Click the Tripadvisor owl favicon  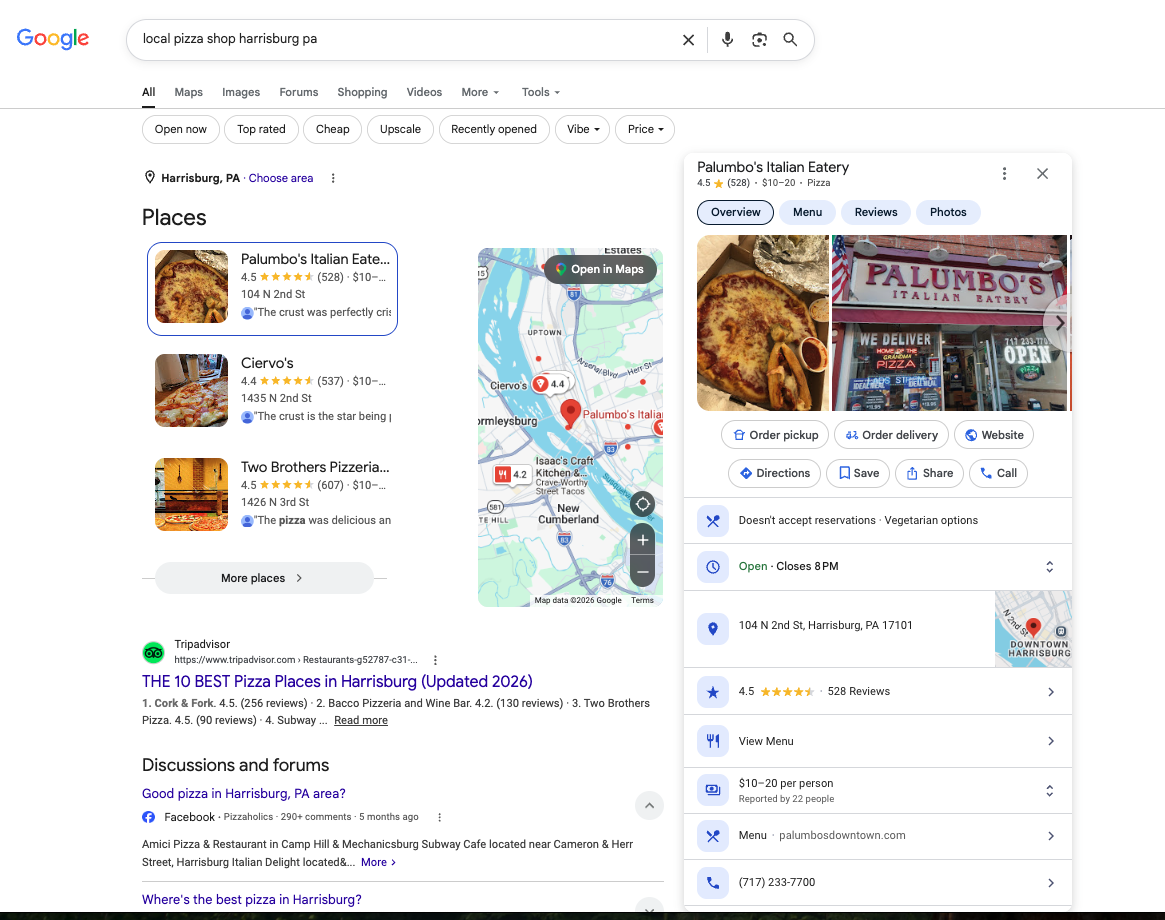point(153,652)
